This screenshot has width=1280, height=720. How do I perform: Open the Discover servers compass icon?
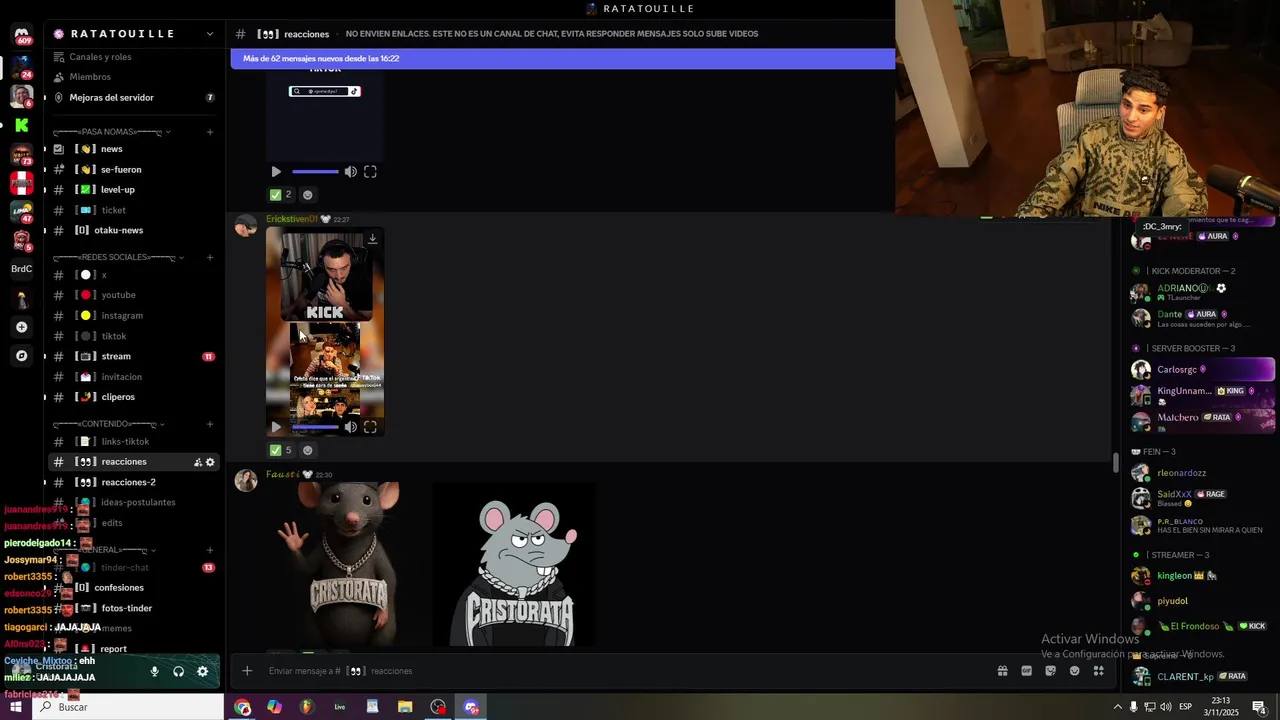click(x=21, y=356)
